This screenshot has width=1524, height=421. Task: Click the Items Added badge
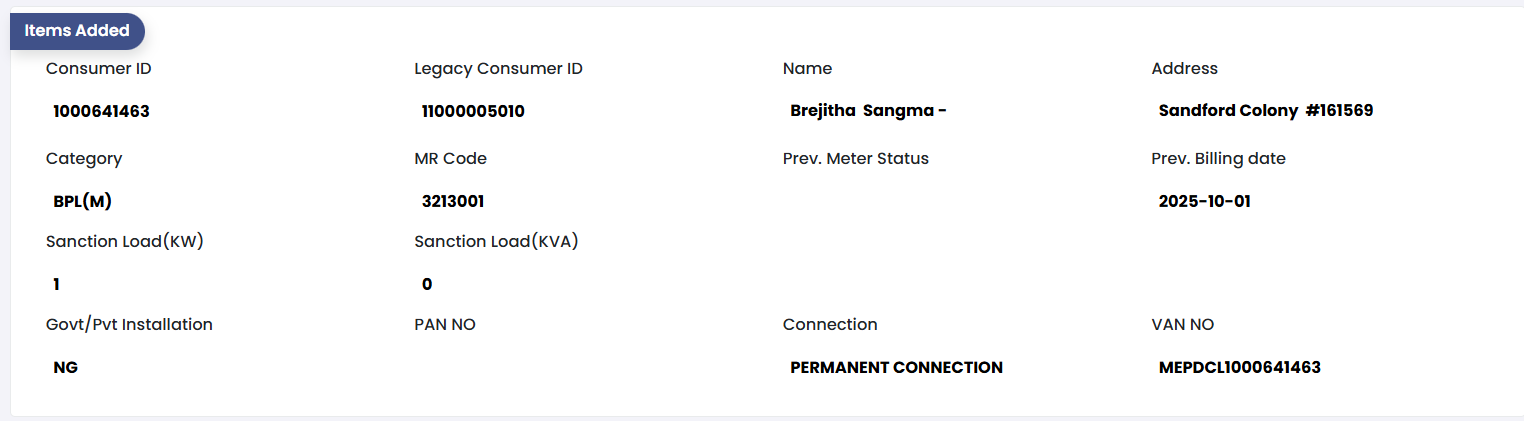pos(77,31)
